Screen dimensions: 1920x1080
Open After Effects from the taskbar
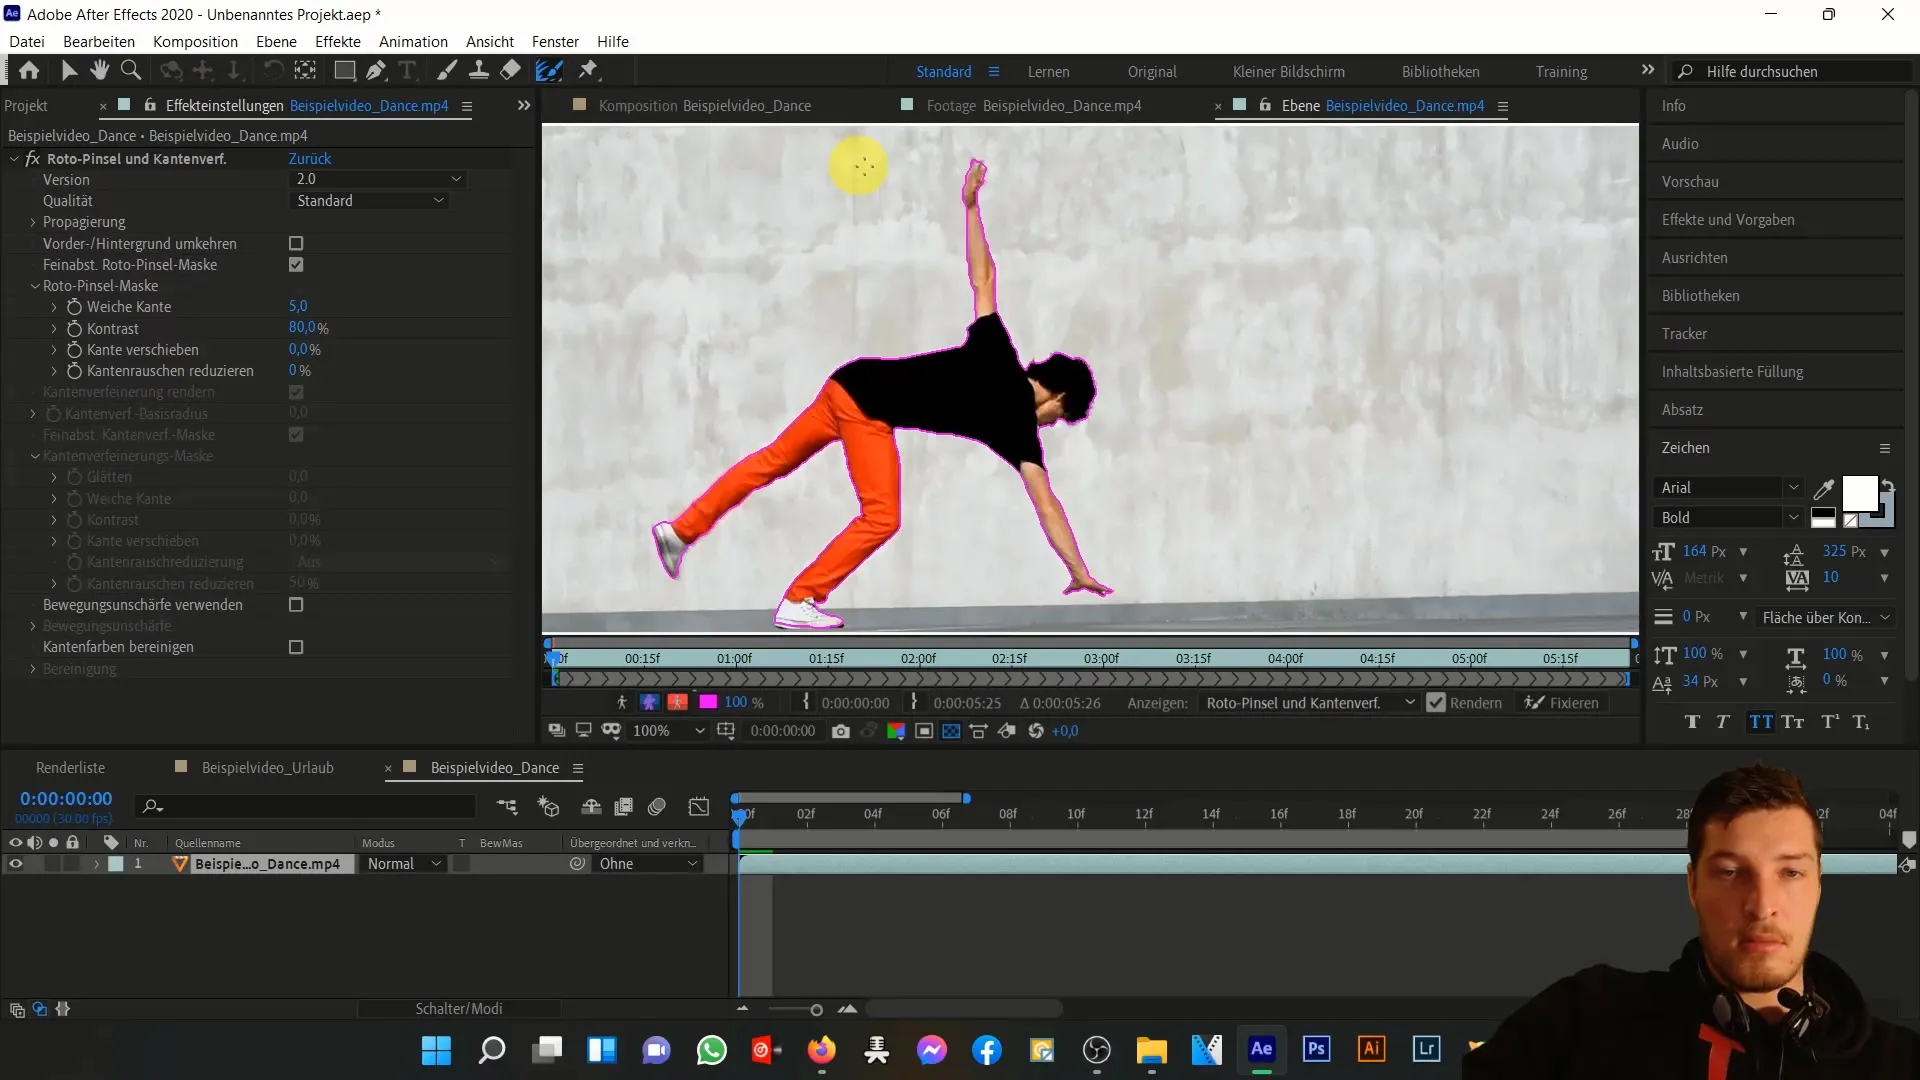(x=1261, y=1049)
